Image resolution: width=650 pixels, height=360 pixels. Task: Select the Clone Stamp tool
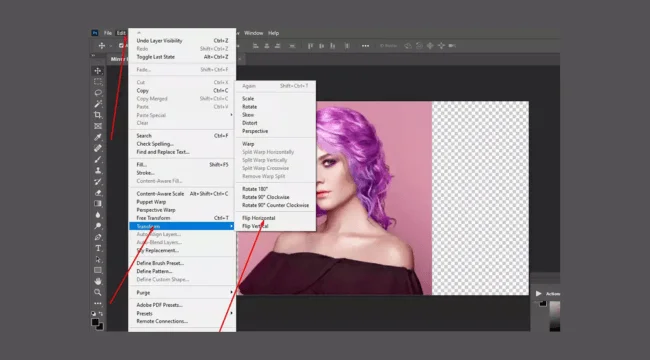[98, 170]
